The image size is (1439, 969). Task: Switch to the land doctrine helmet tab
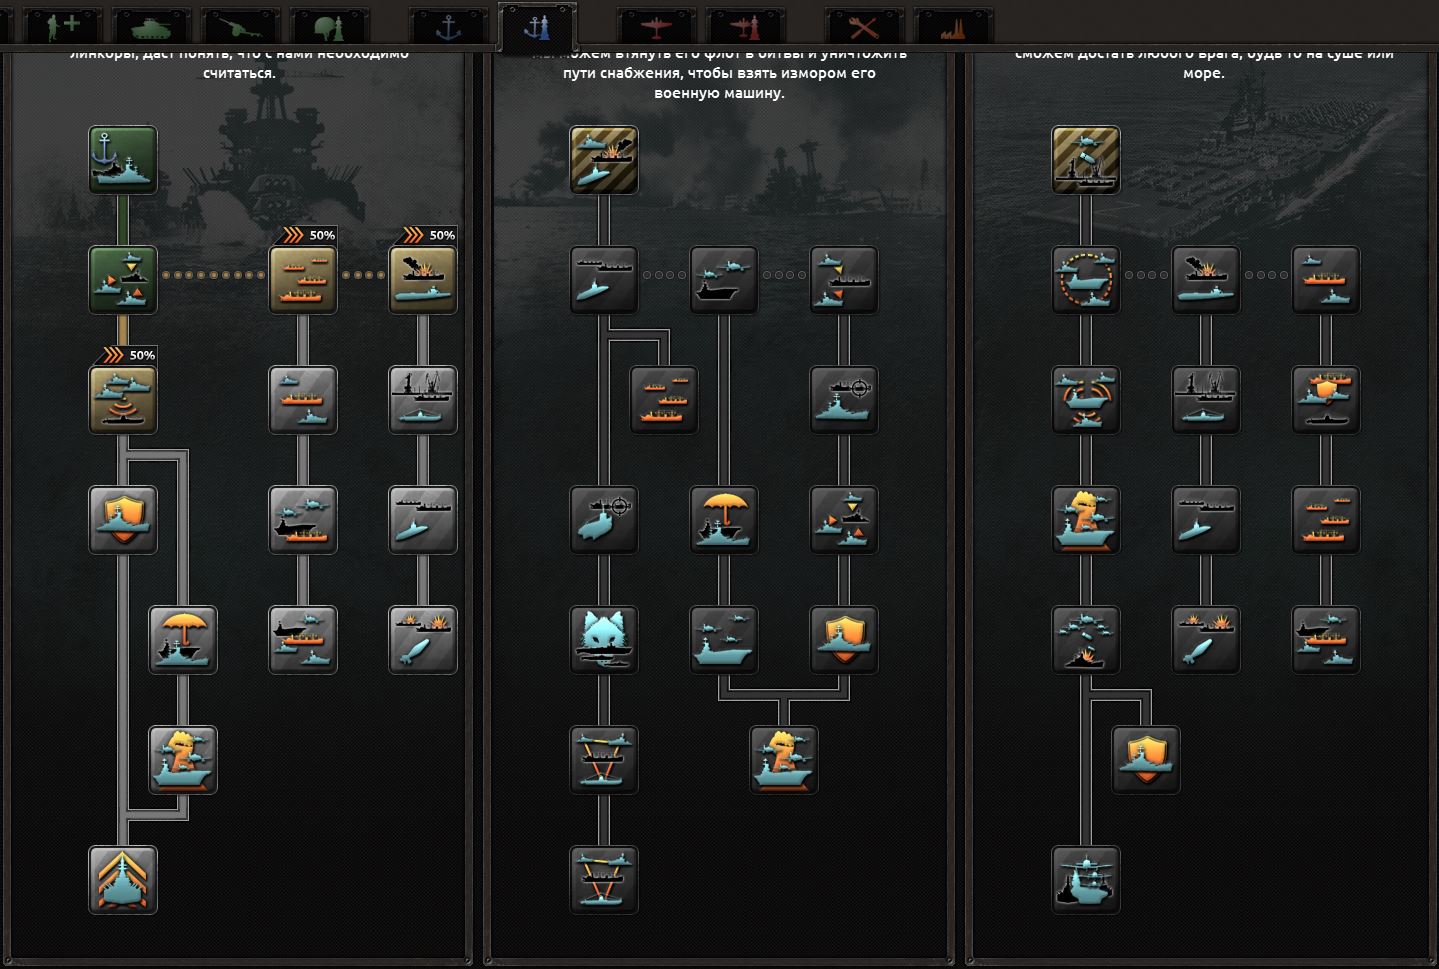point(329,25)
